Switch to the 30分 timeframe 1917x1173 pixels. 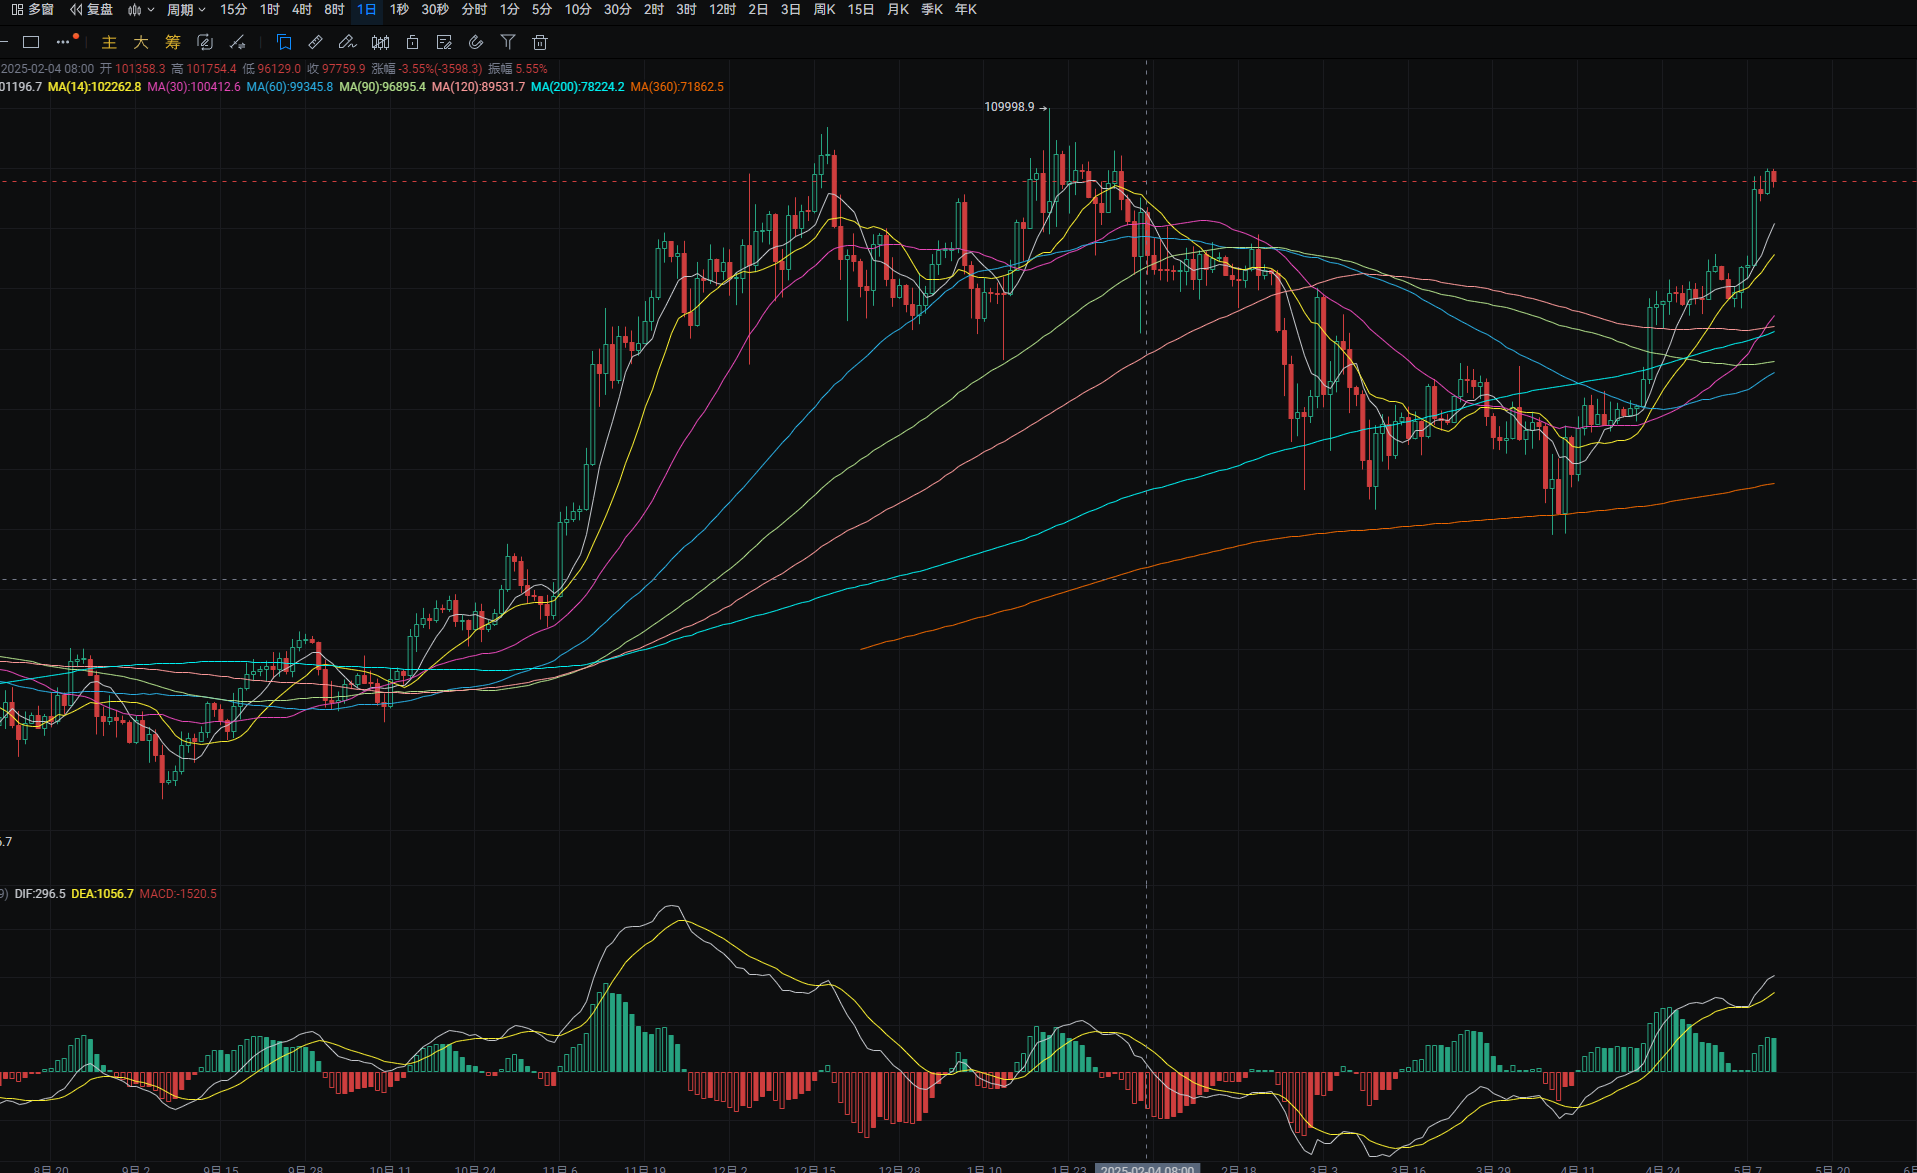click(618, 10)
